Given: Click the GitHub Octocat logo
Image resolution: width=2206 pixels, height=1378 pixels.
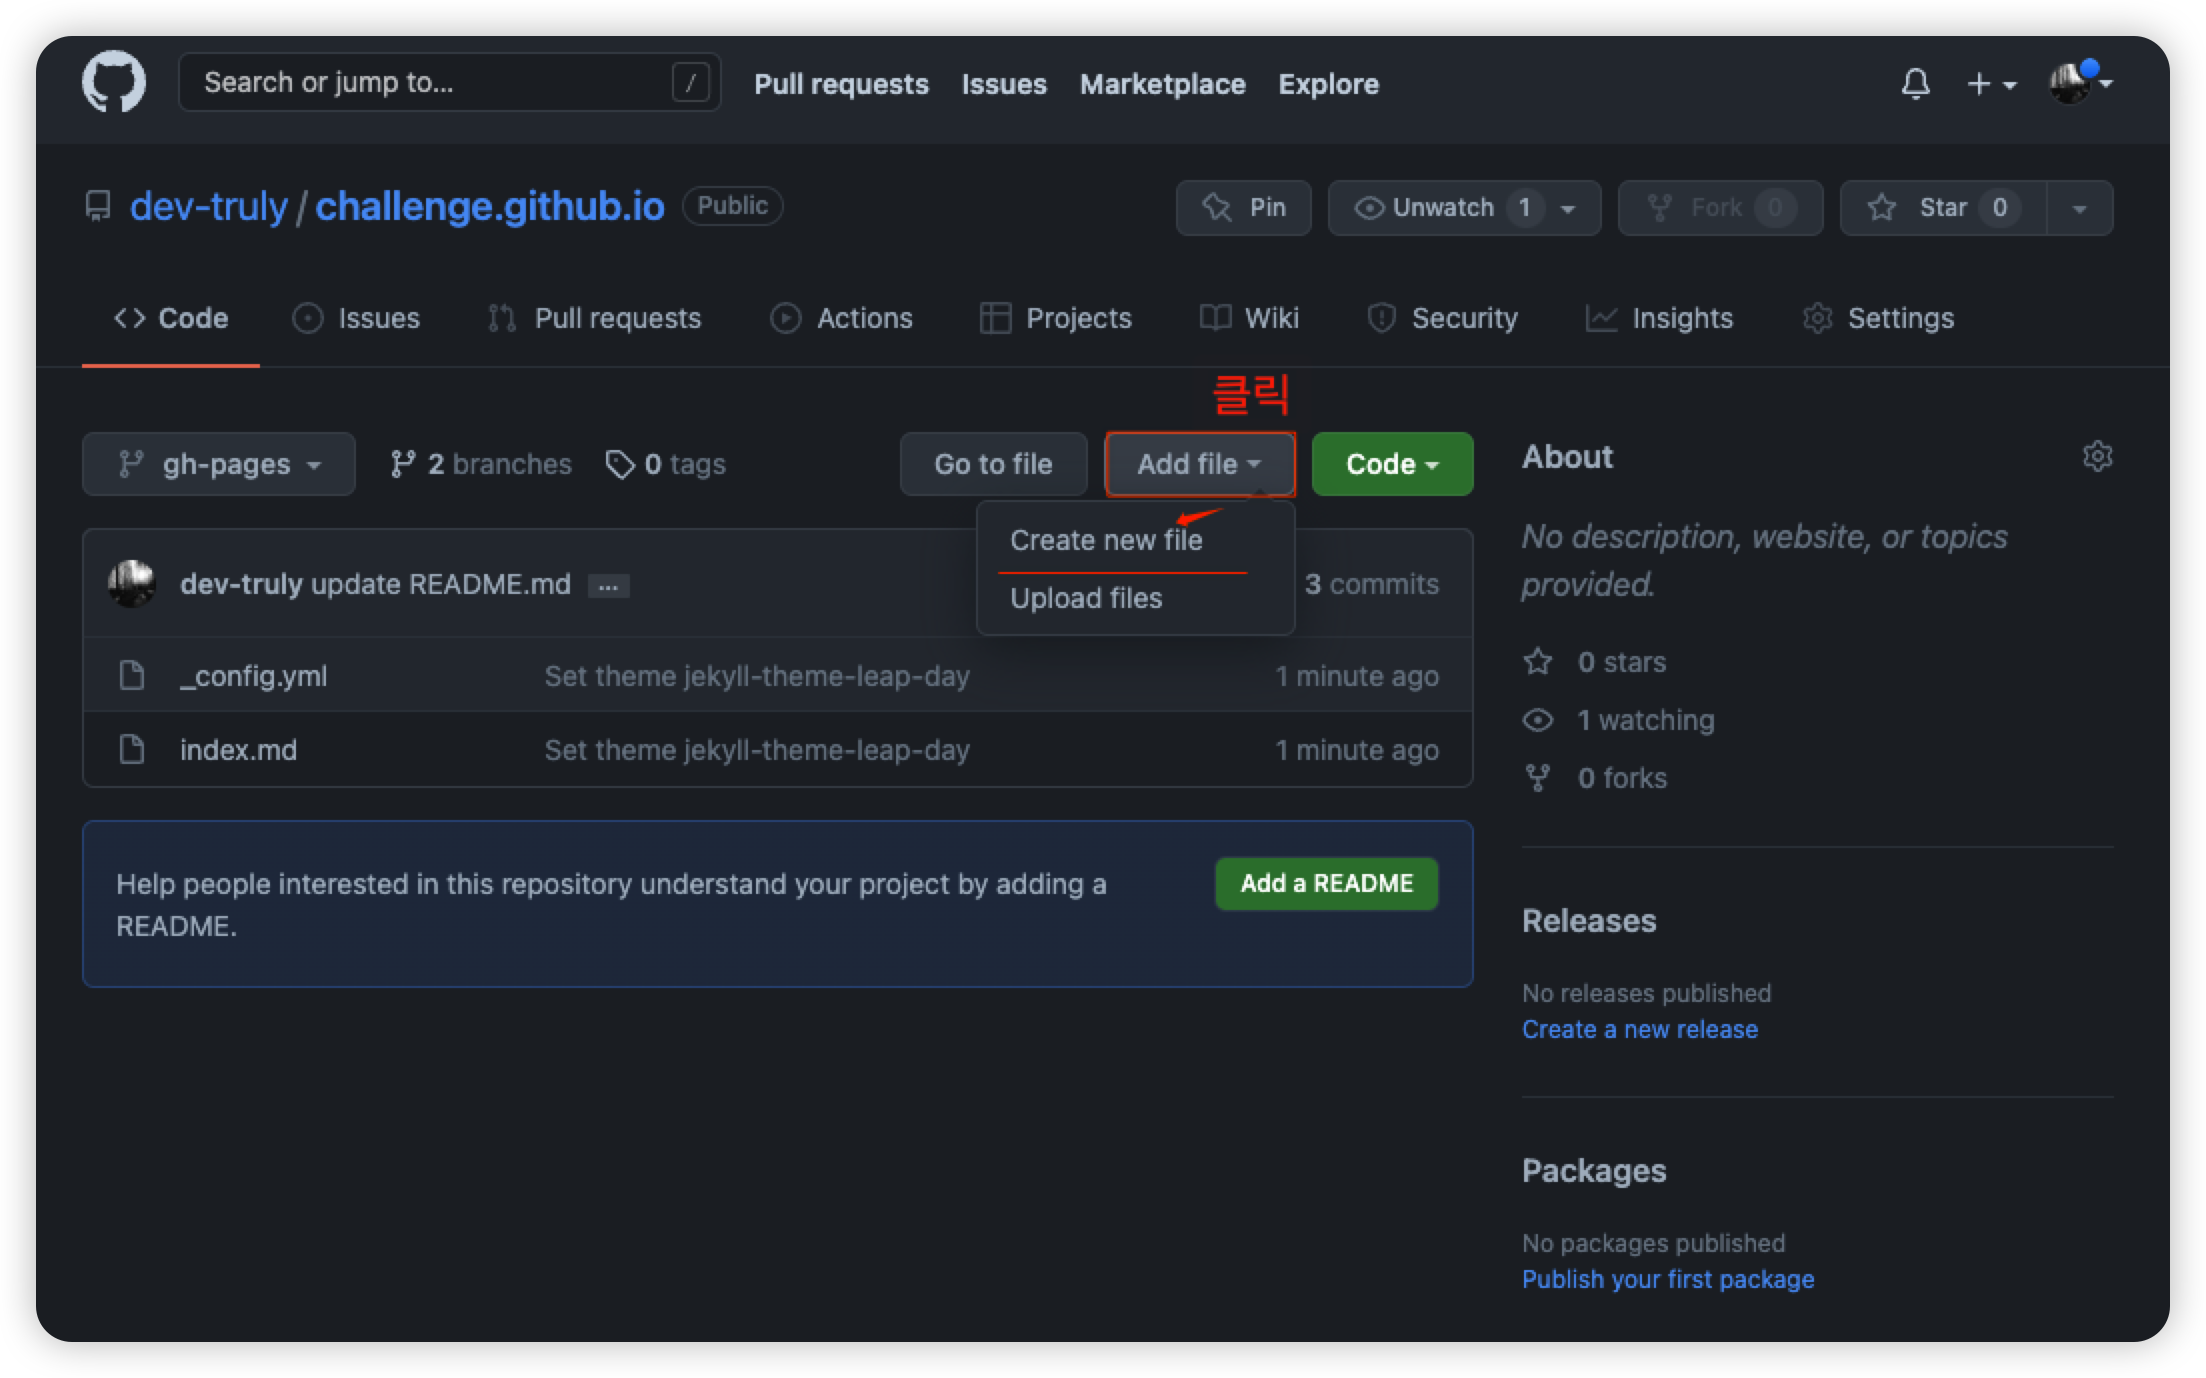Looking at the screenshot, I should pos(113,82).
